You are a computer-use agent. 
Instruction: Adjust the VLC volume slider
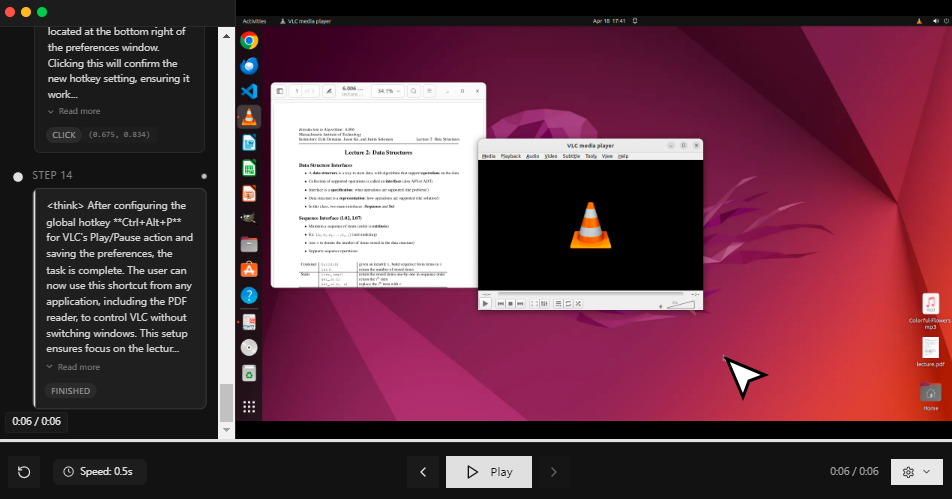[680, 303]
